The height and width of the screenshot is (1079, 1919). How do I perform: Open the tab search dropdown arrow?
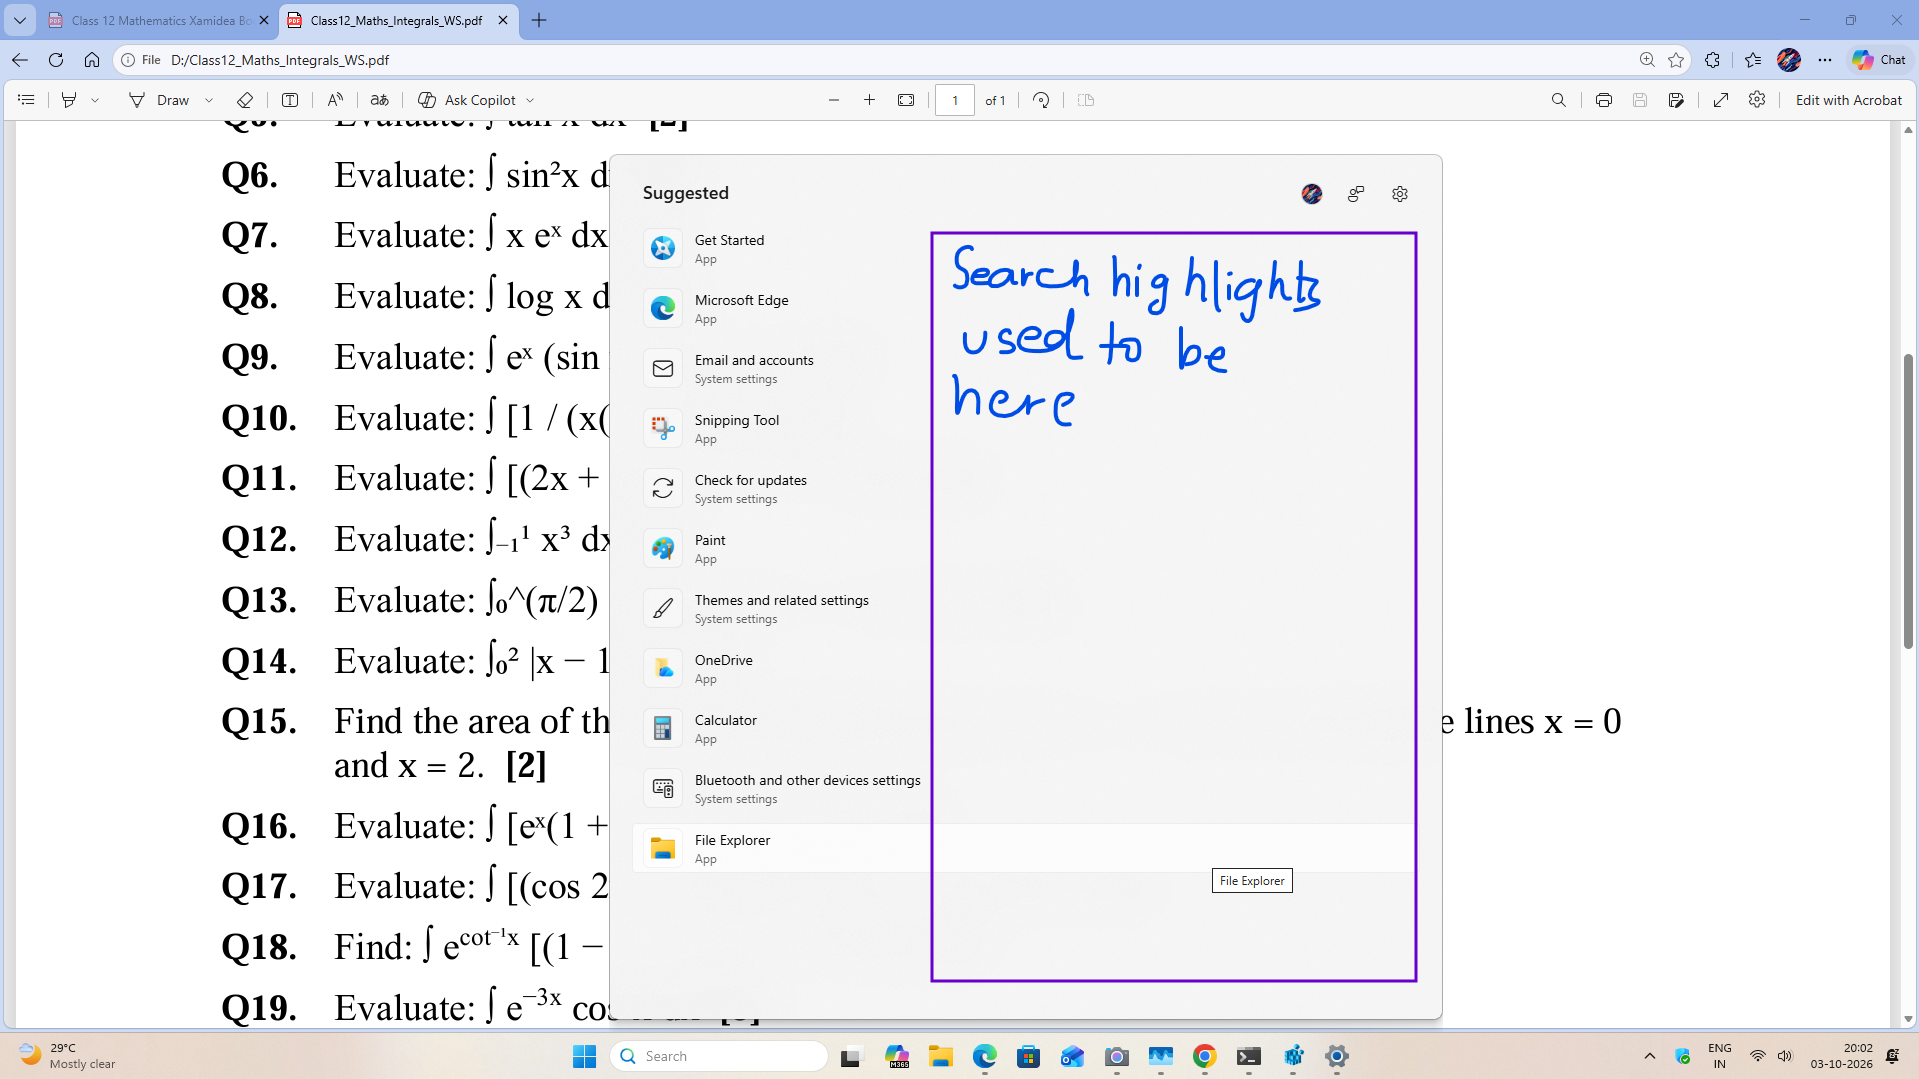[20, 20]
